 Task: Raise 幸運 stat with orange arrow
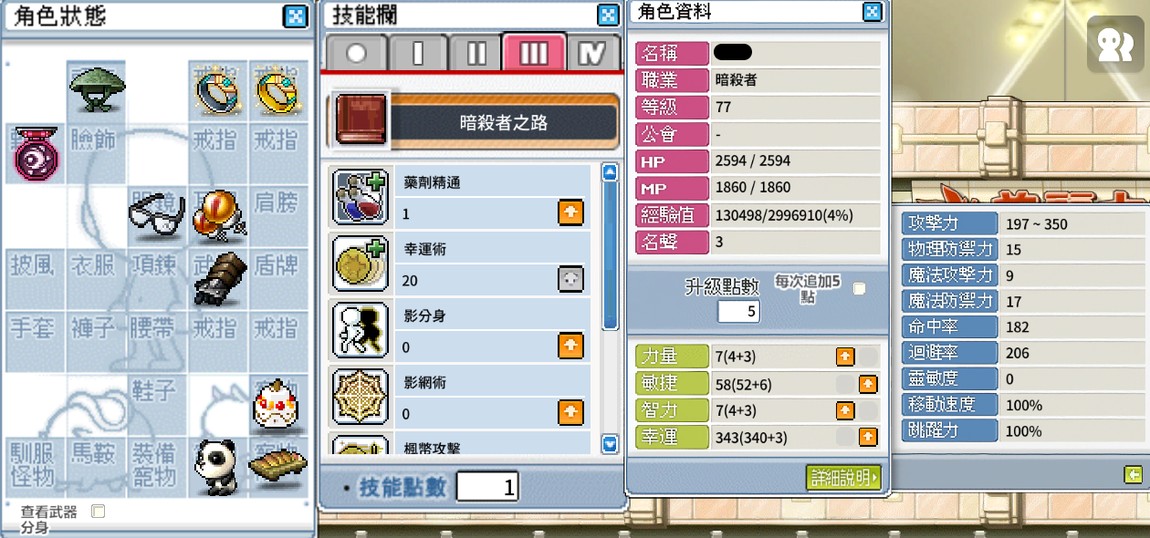pyautogui.click(x=868, y=438)
